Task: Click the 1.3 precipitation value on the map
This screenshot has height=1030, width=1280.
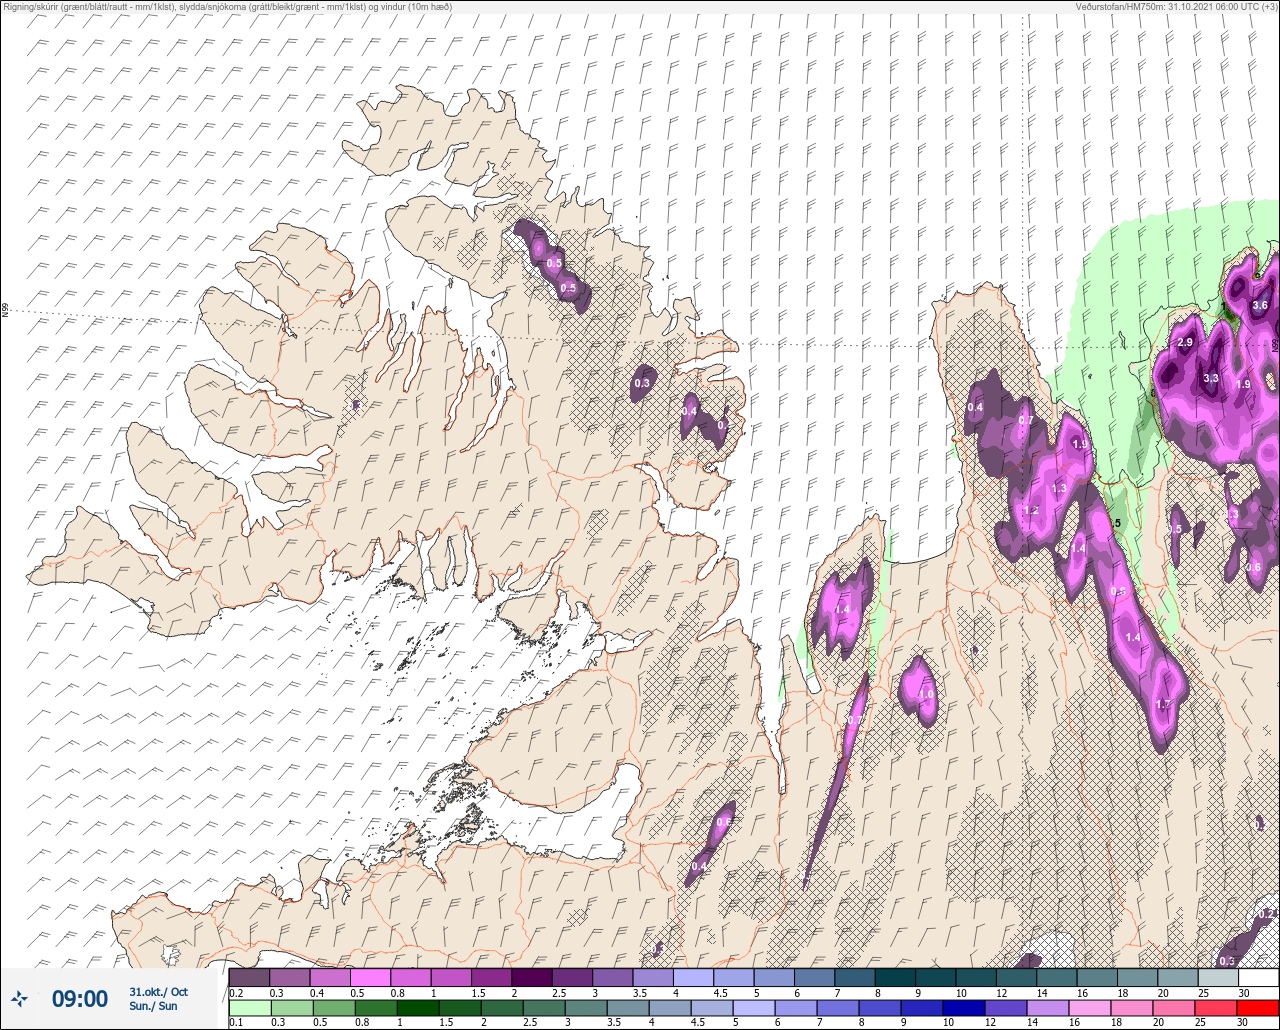Action: tap(1060, 488)
